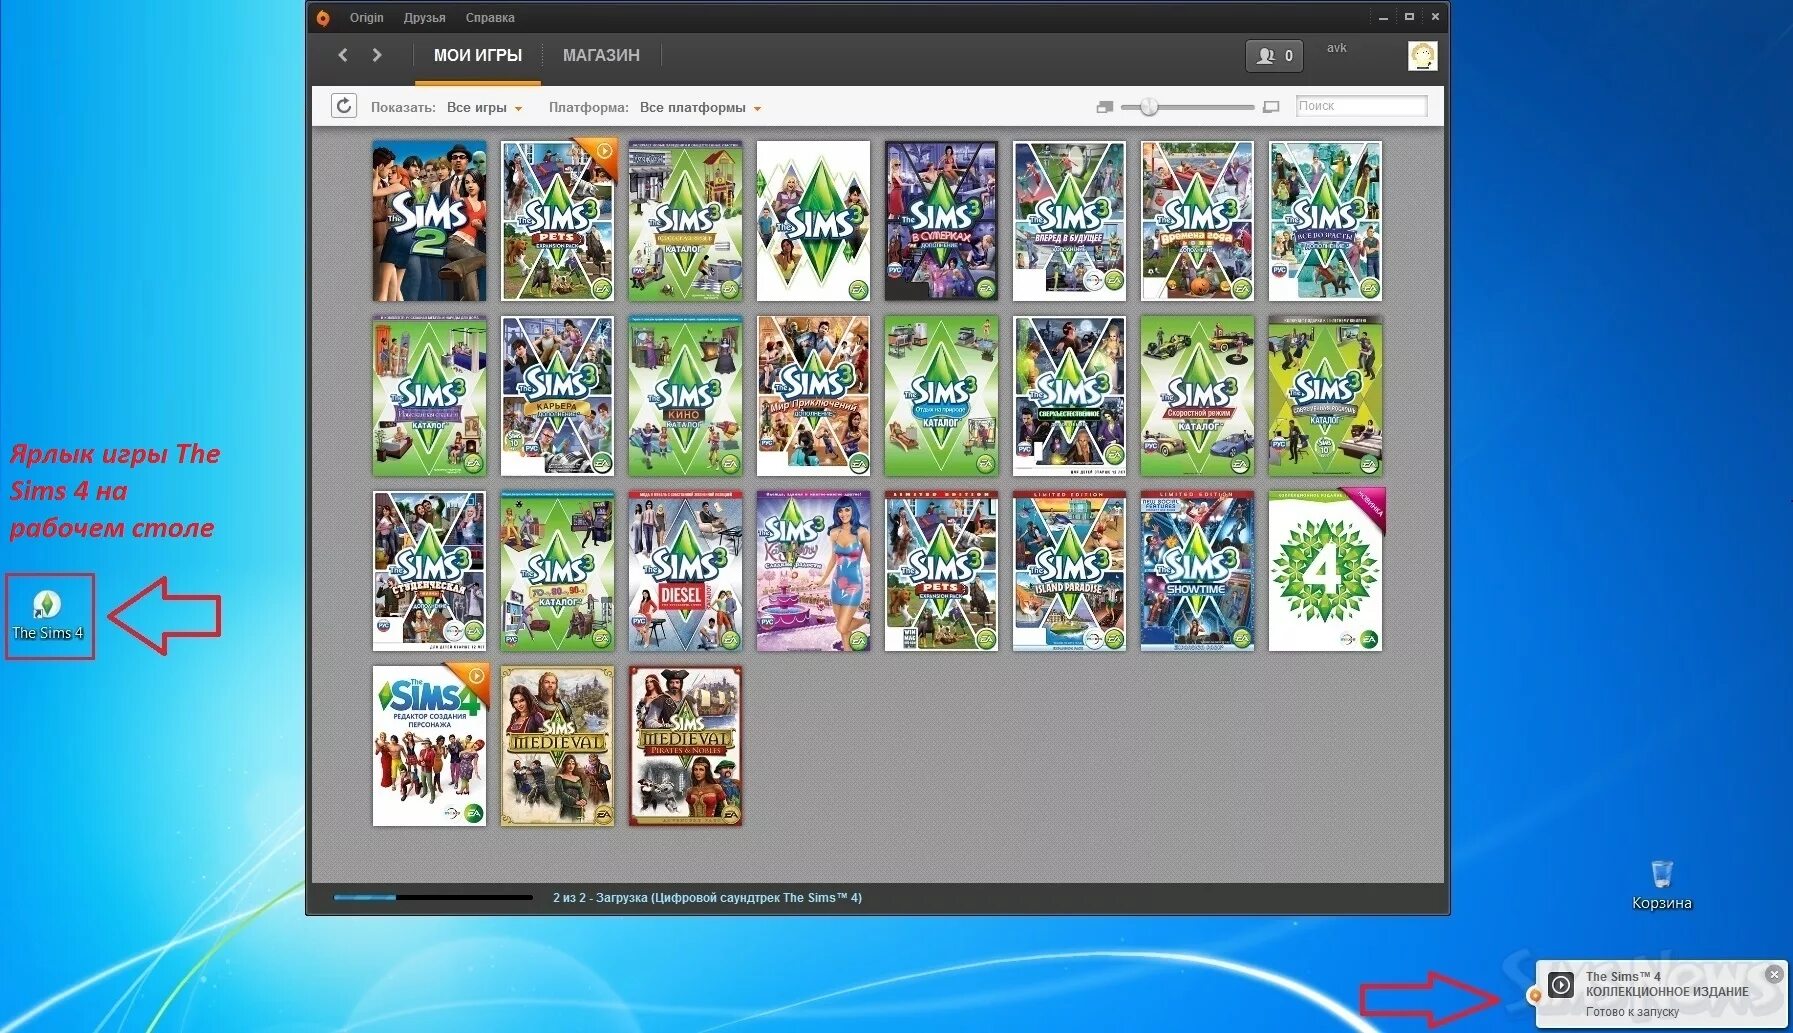Click the Origin logo icon in title bar
This screenshot has width=1793, height=1033.
323,18
